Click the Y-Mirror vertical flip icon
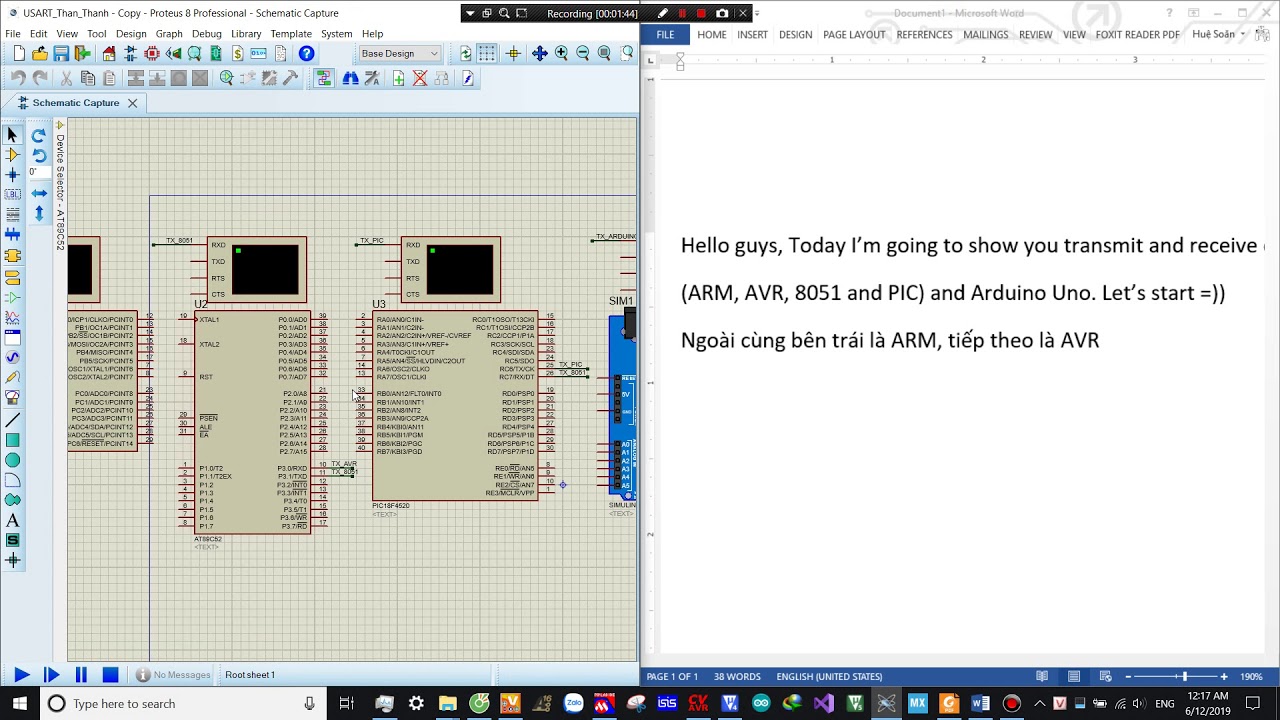 pos(39,213)
